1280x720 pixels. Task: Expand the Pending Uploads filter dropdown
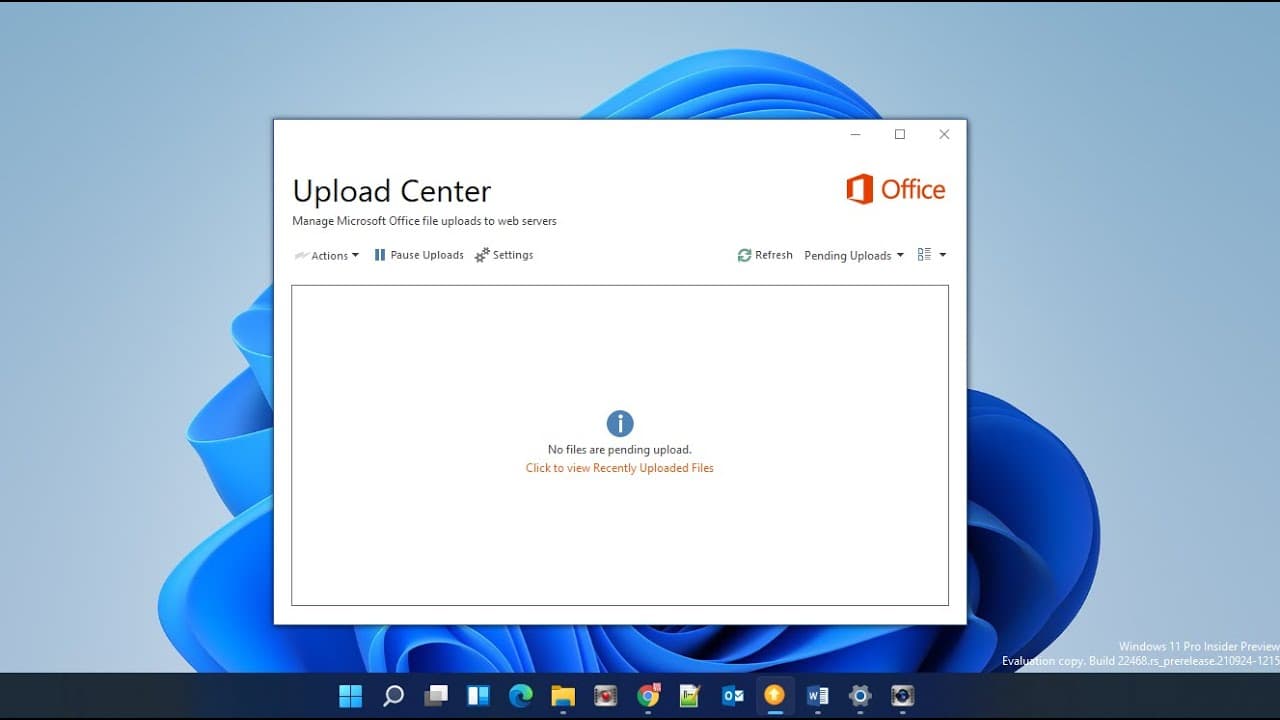(x=854, y=255)
